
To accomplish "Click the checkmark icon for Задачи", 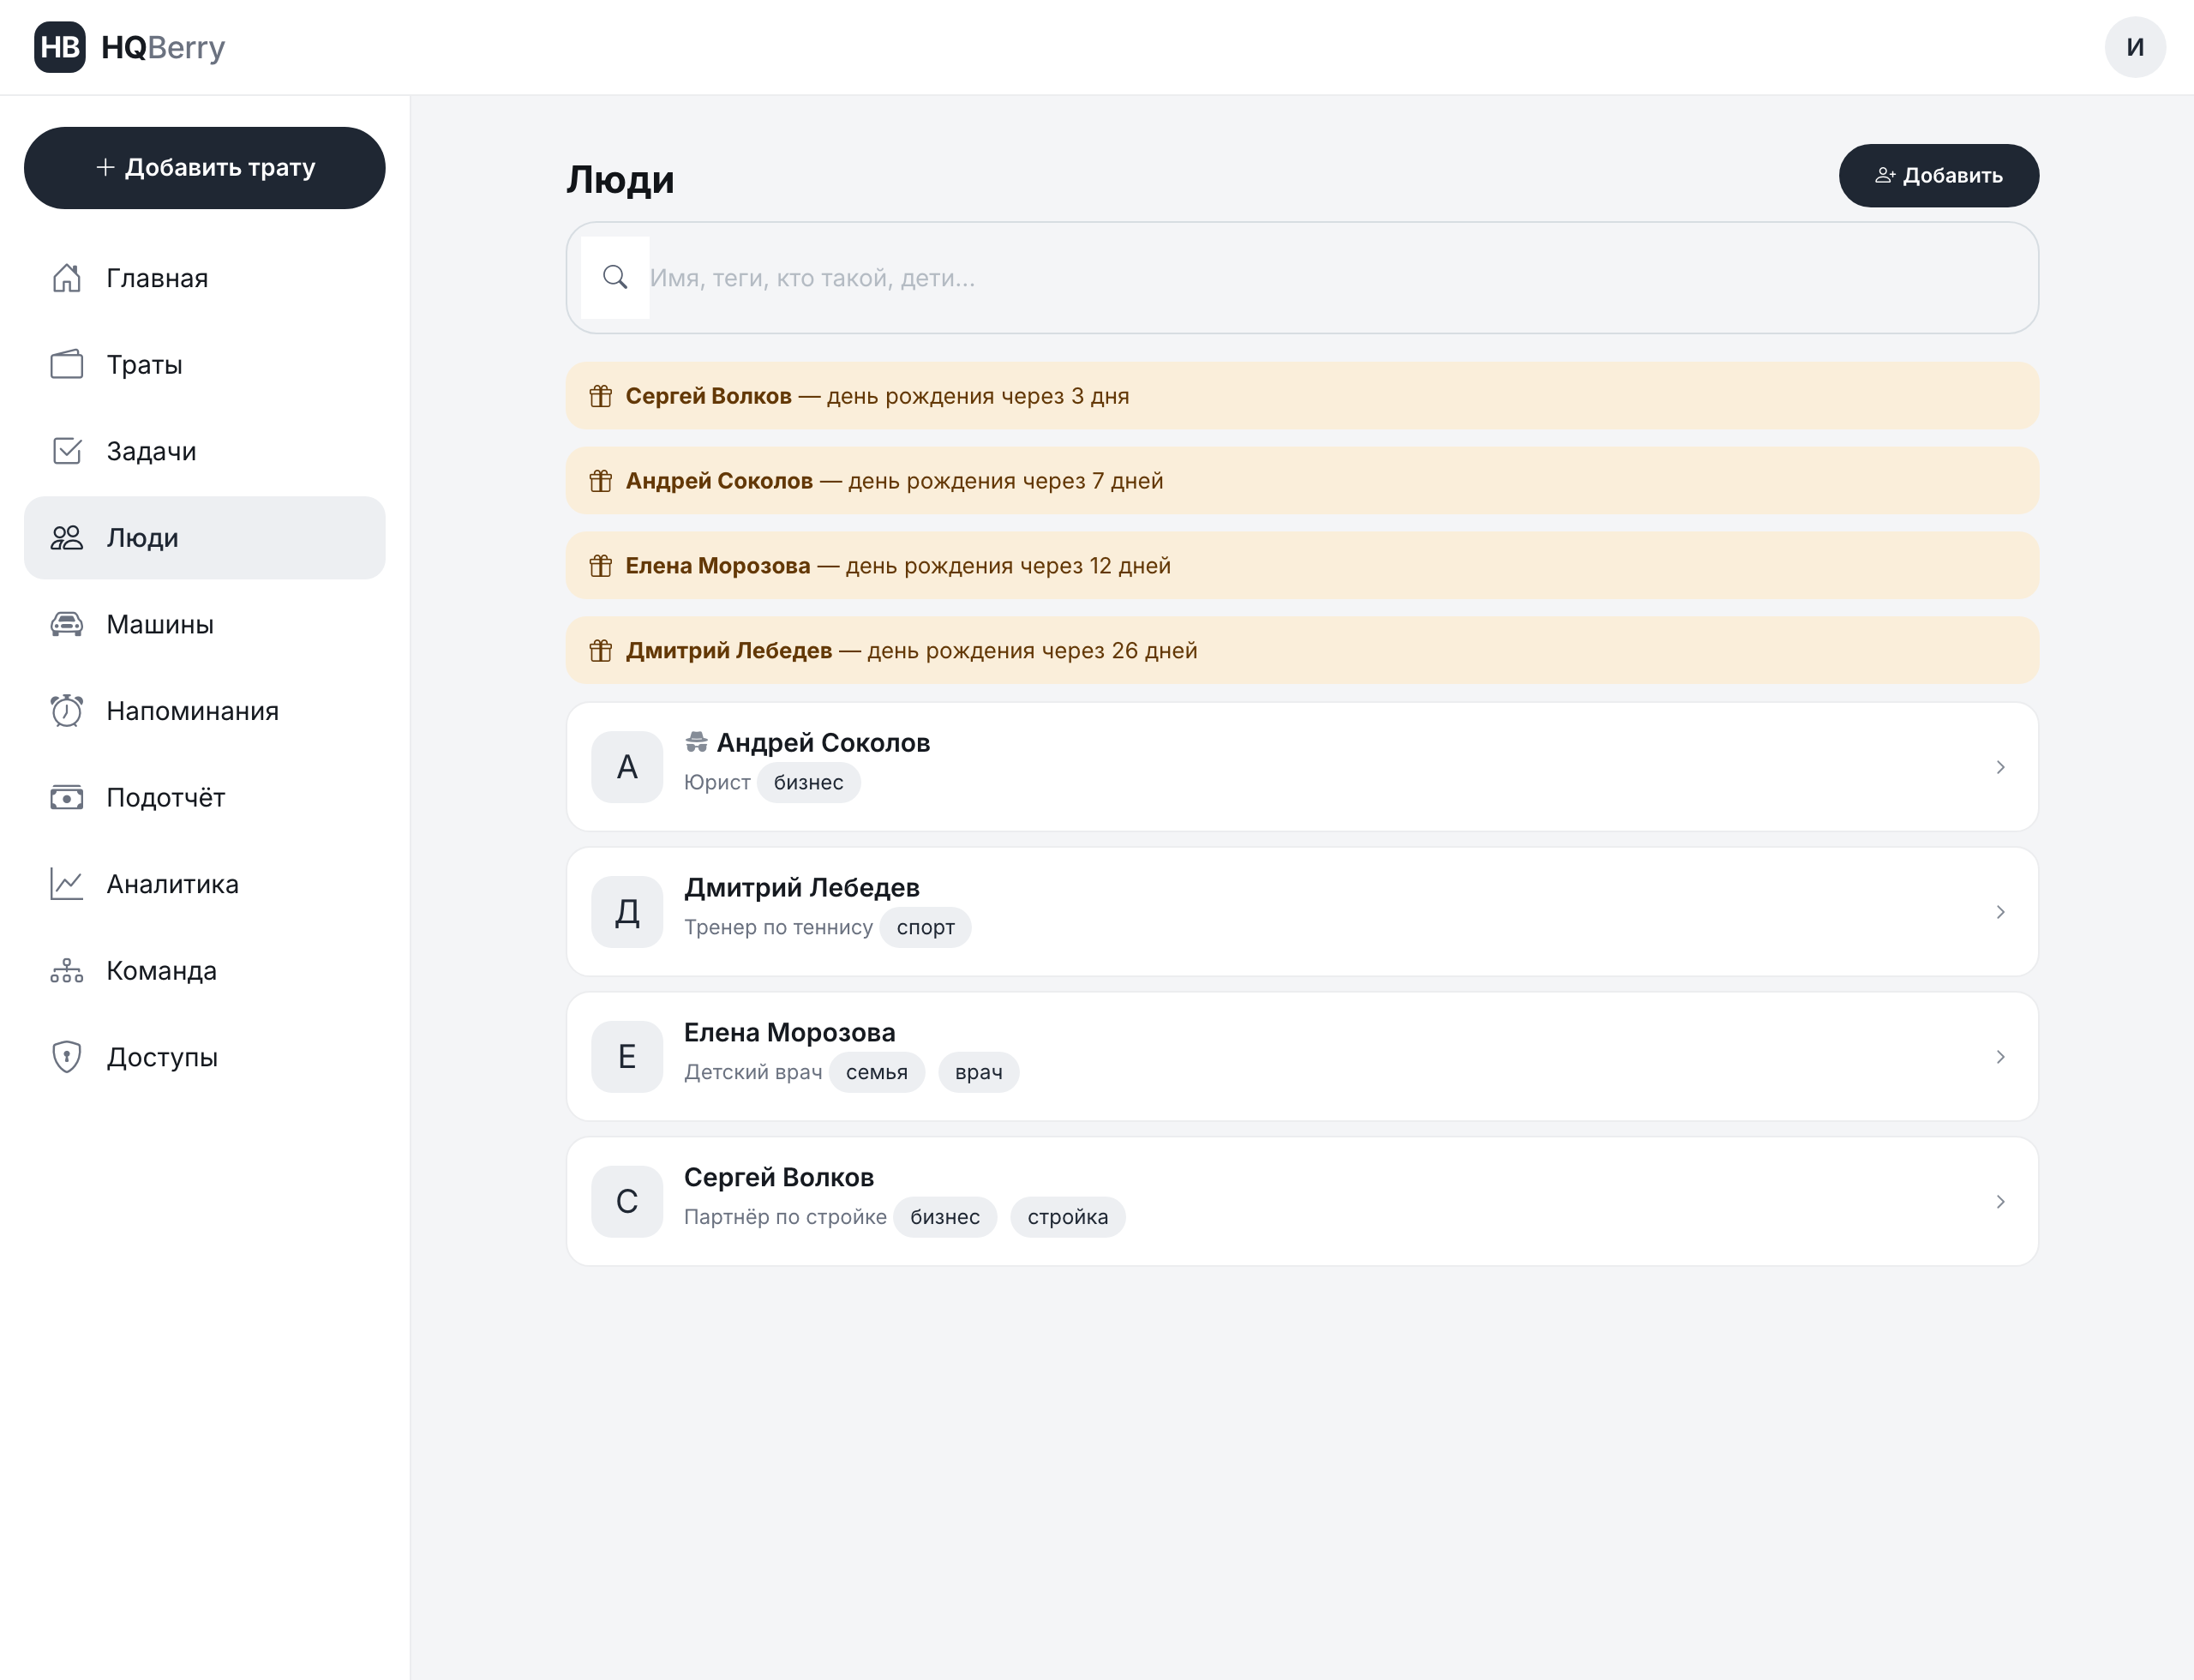I will [x=67, y=451].
